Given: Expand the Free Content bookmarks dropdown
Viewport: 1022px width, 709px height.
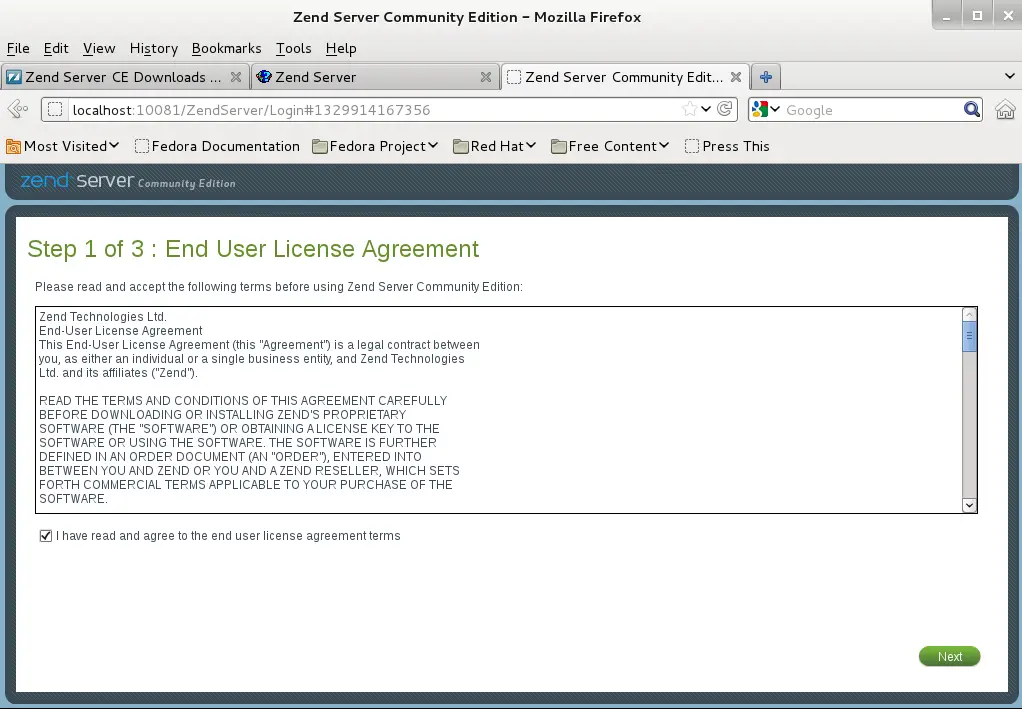Looking at the screenshot, I should (664, 145).
